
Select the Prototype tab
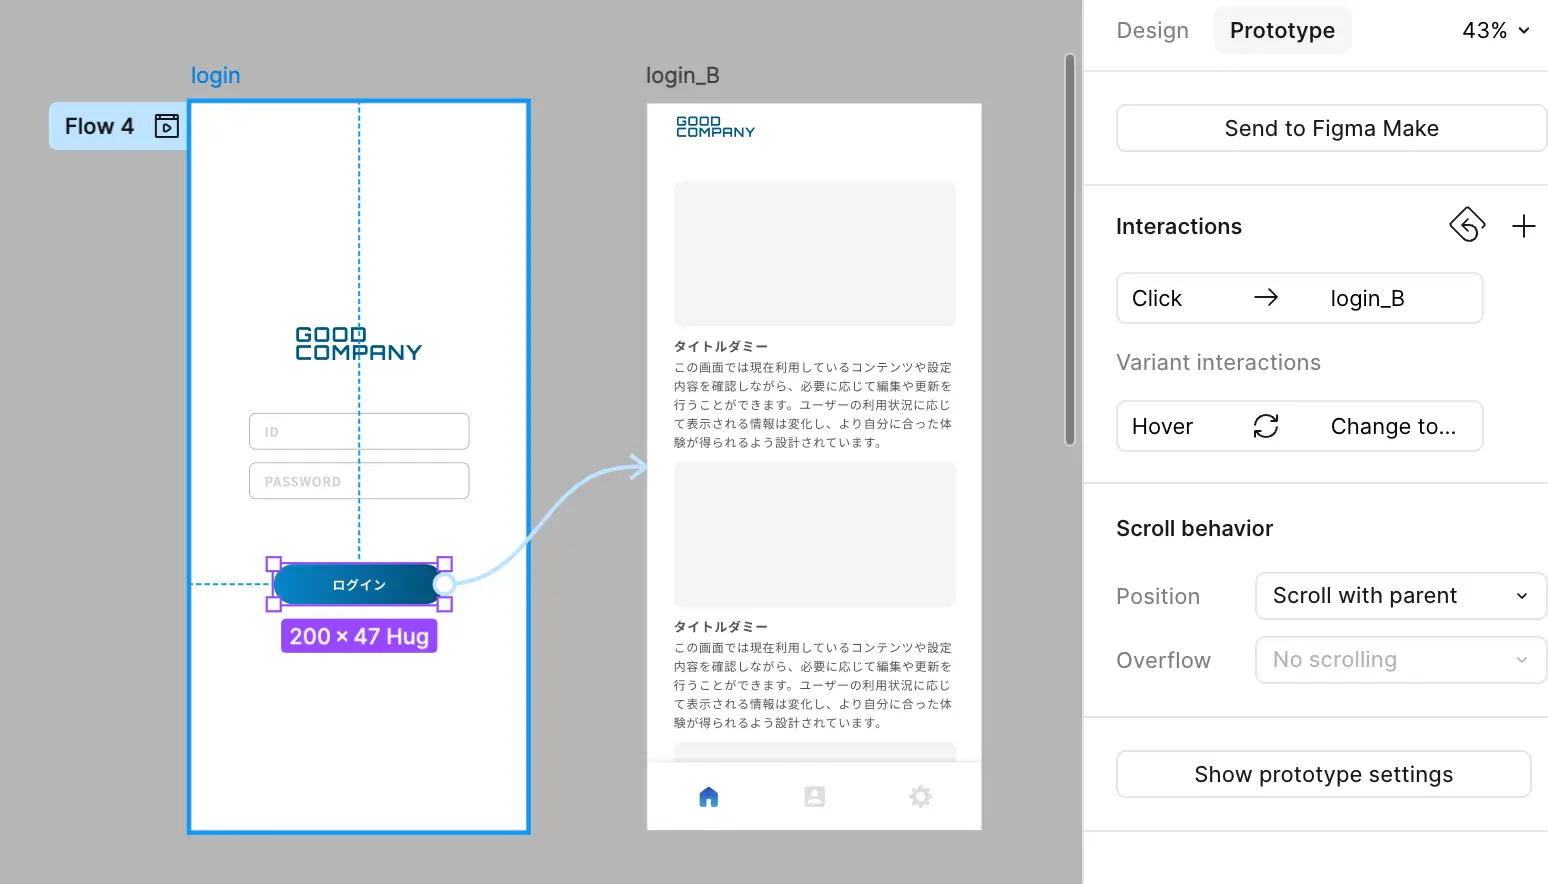[1282, 31]
